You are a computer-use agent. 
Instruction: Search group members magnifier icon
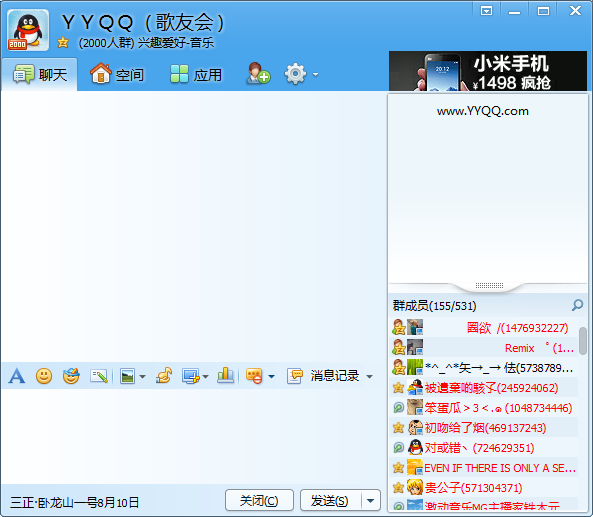(577, 305)
